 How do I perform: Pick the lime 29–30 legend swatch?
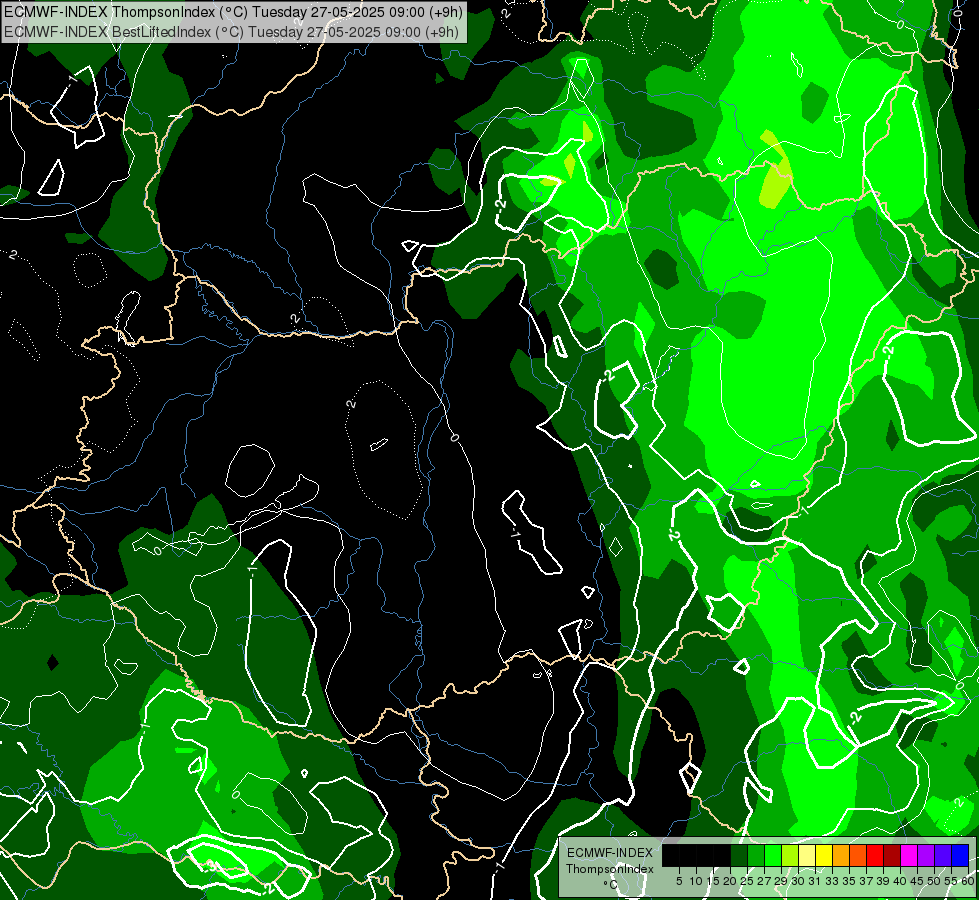tap(790, 855)
